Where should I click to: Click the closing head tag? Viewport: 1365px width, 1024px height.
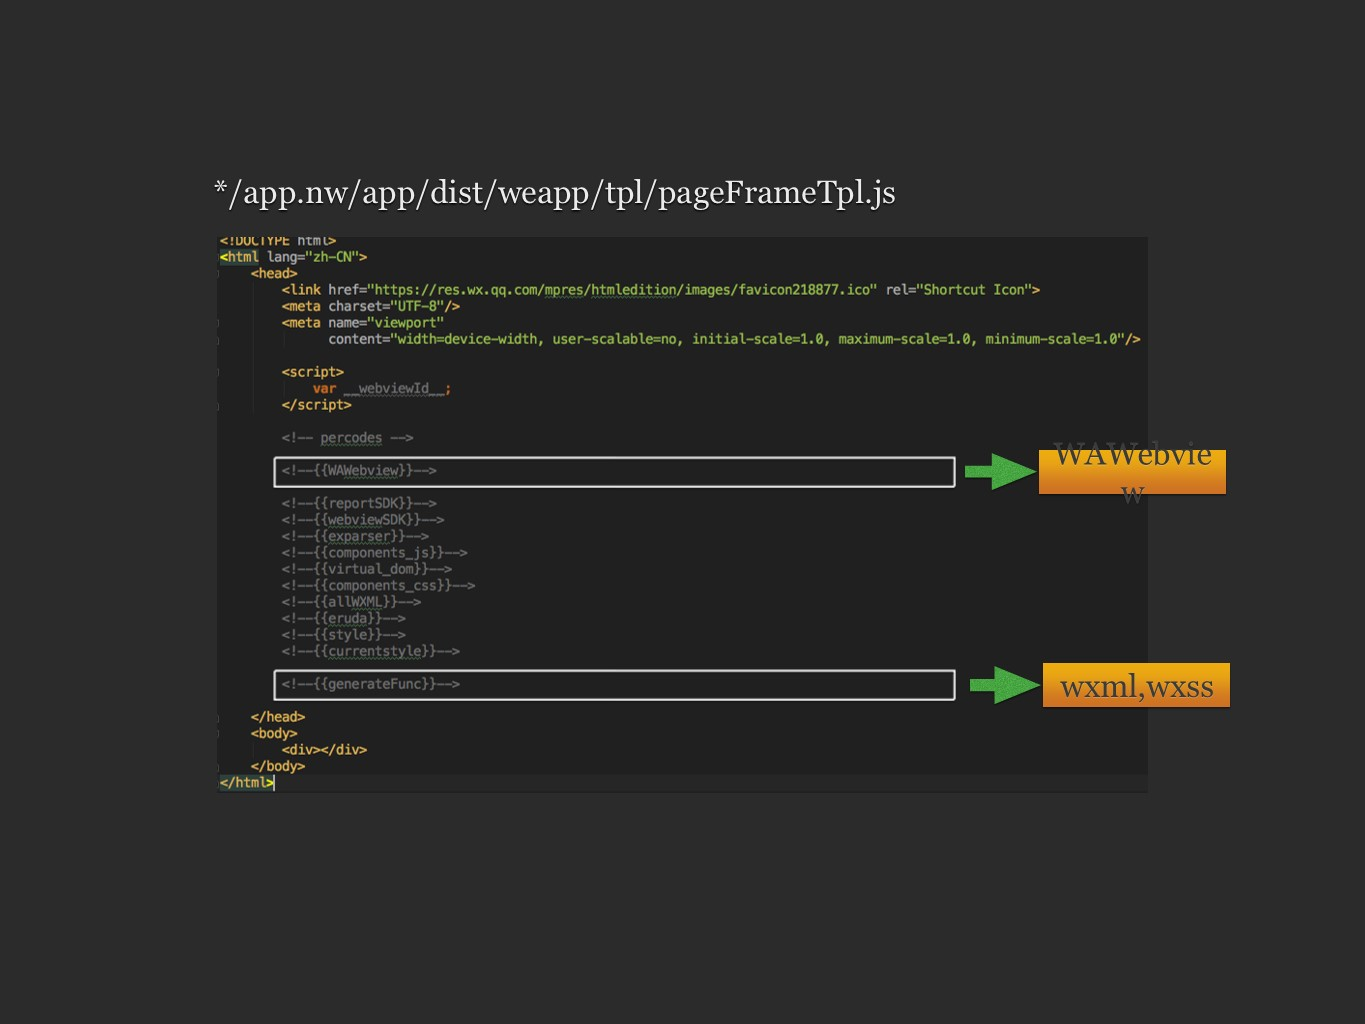[278, 717]
